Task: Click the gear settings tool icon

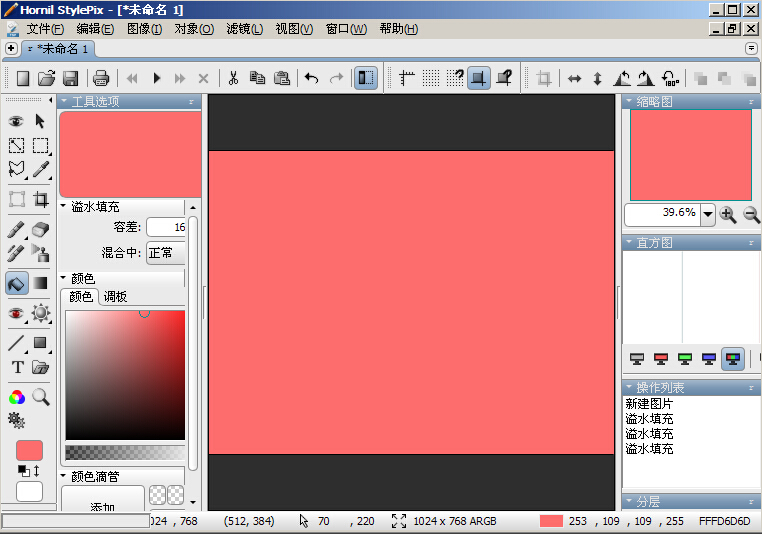Action: [17, 421]
